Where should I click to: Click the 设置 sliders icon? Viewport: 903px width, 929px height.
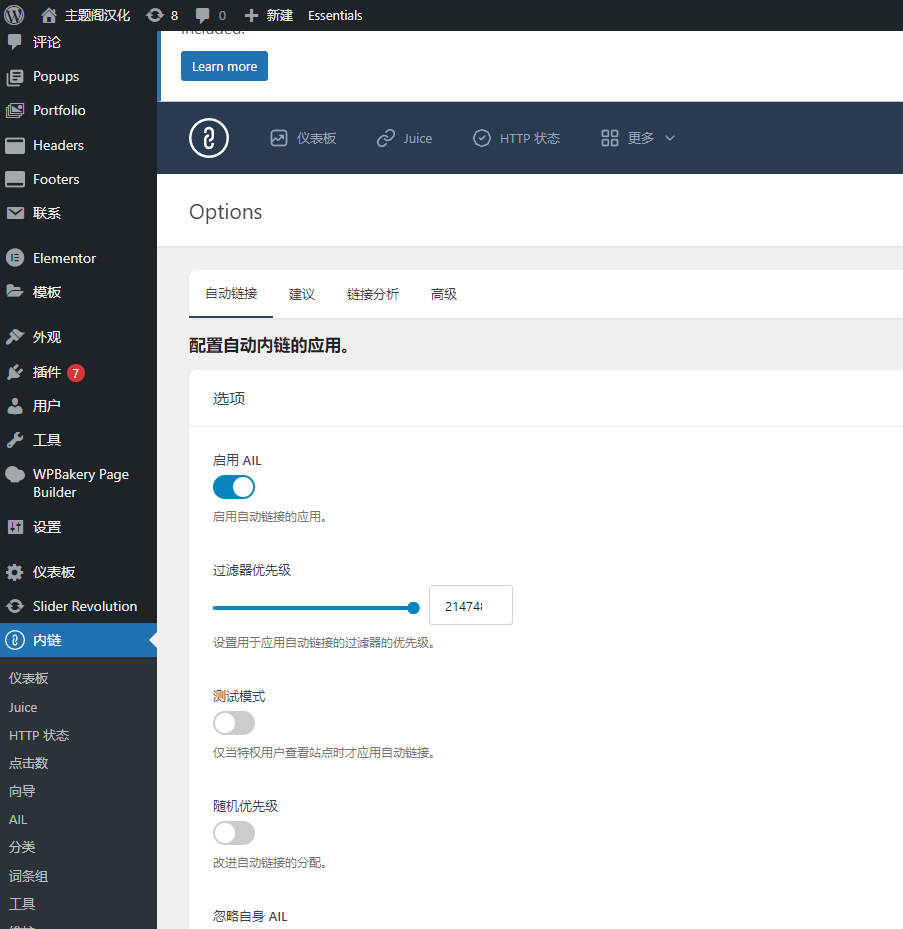point(15,527)
